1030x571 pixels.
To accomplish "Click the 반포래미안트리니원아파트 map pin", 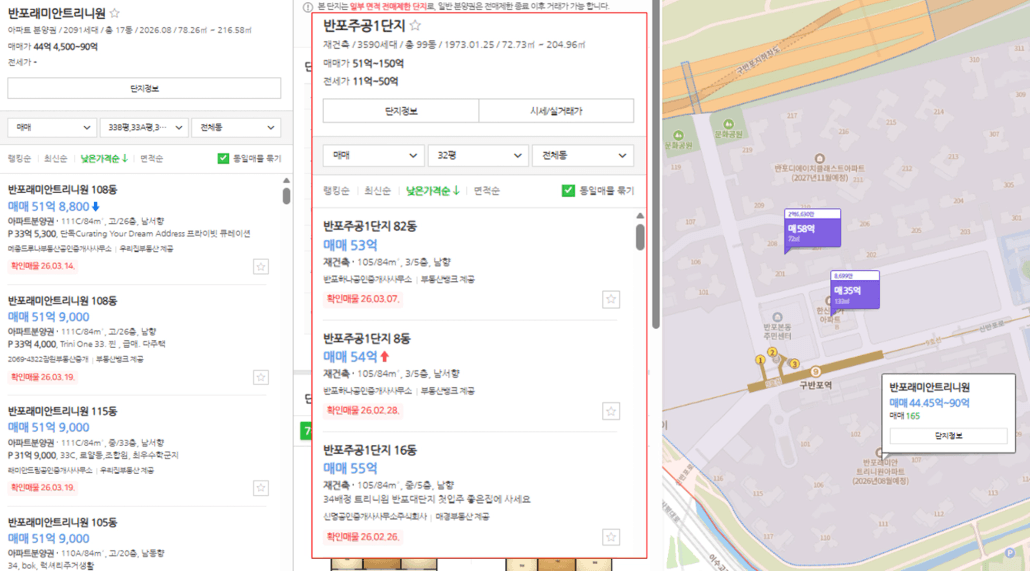I will 880,453.
